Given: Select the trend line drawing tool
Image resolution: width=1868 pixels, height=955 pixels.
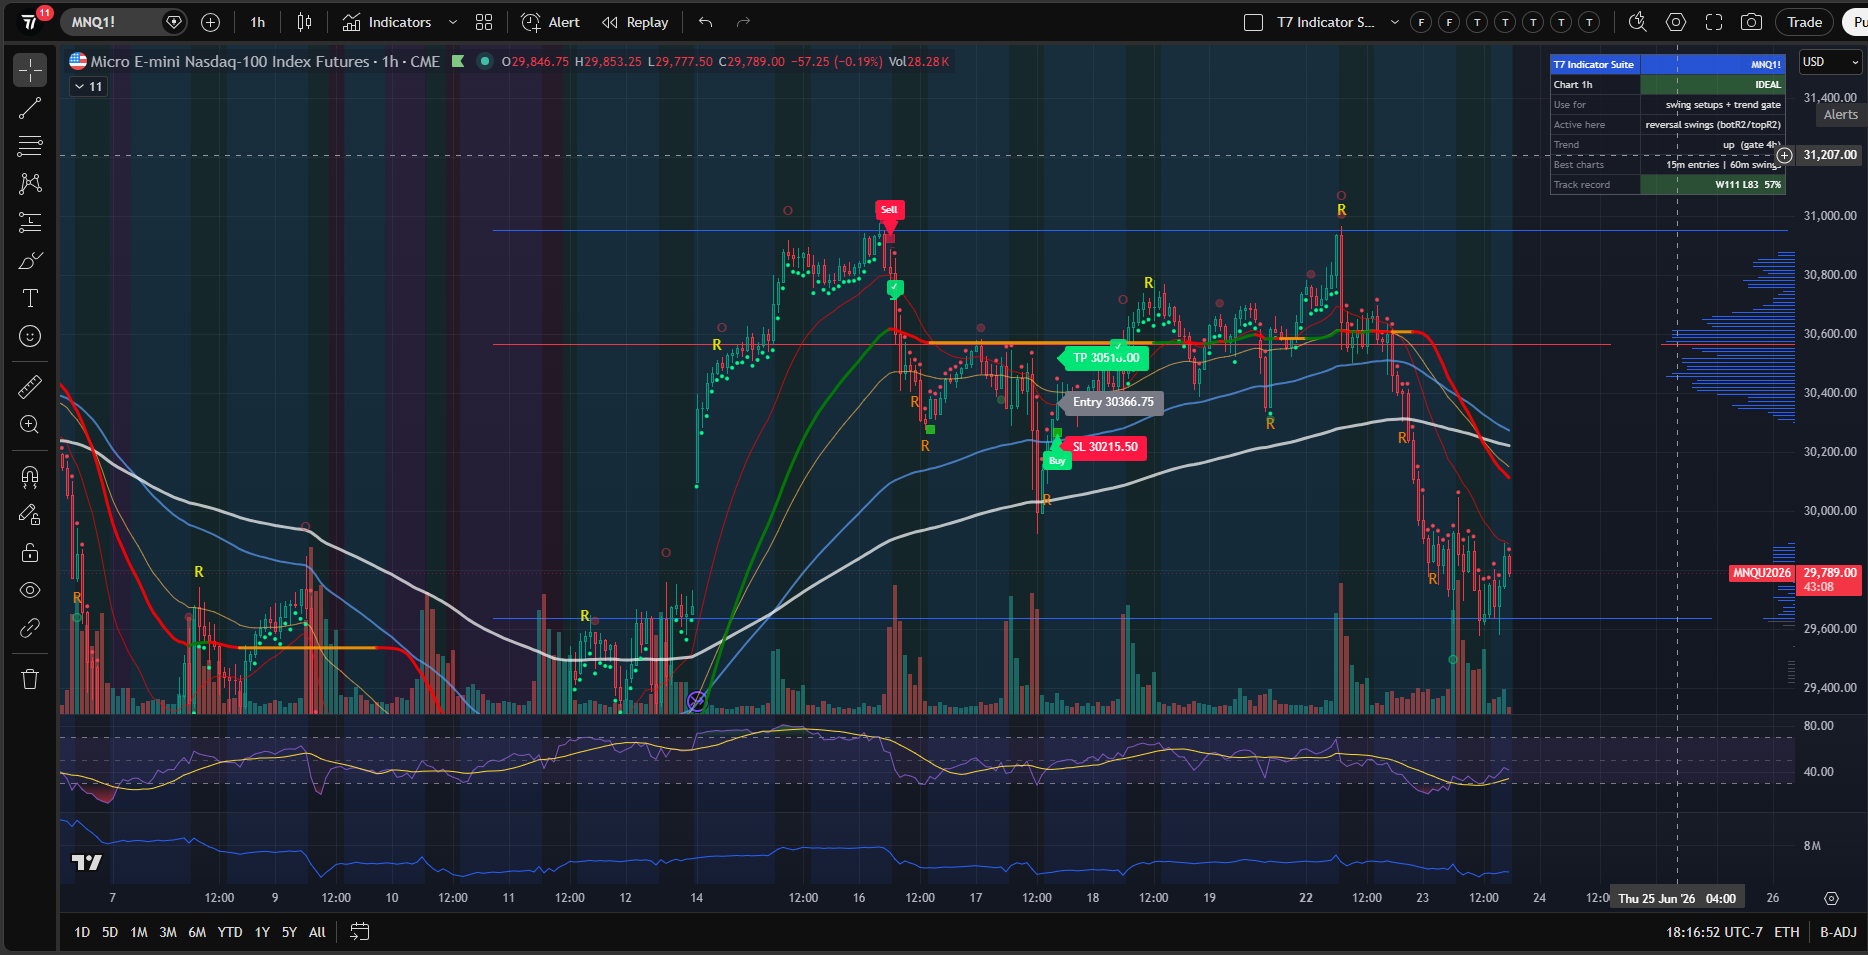Looking at the screenshot, I should [x=30, y=108].
